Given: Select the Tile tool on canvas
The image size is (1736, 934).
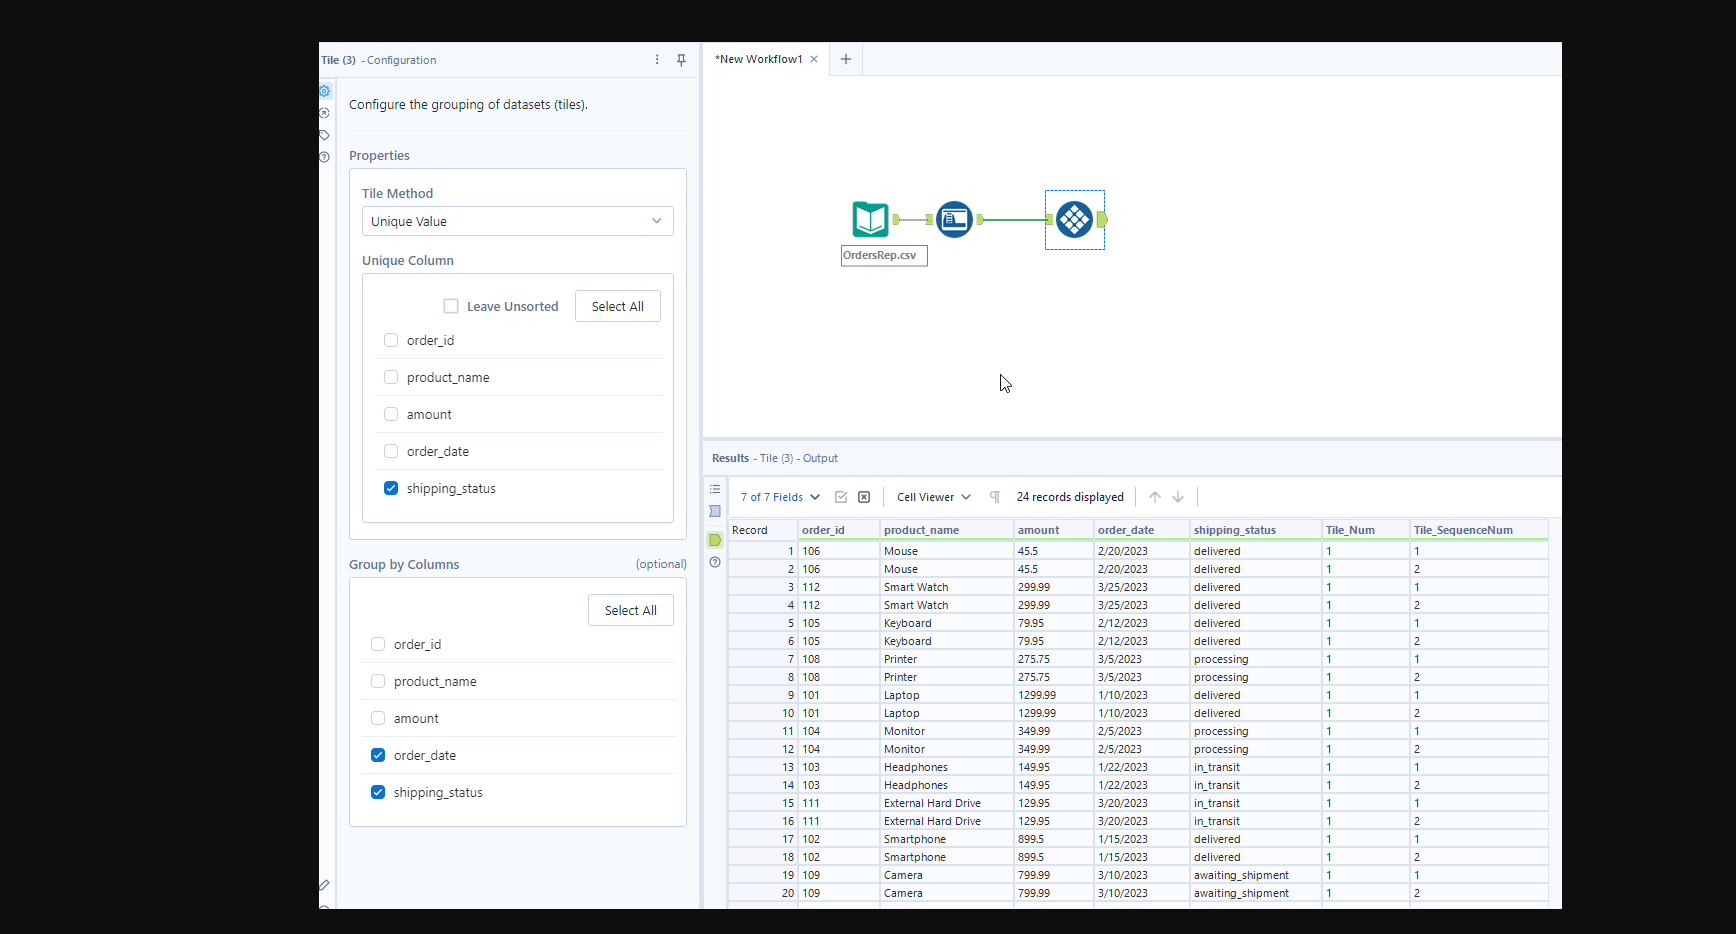Looking at the screenshot, I should point(1074,220).
